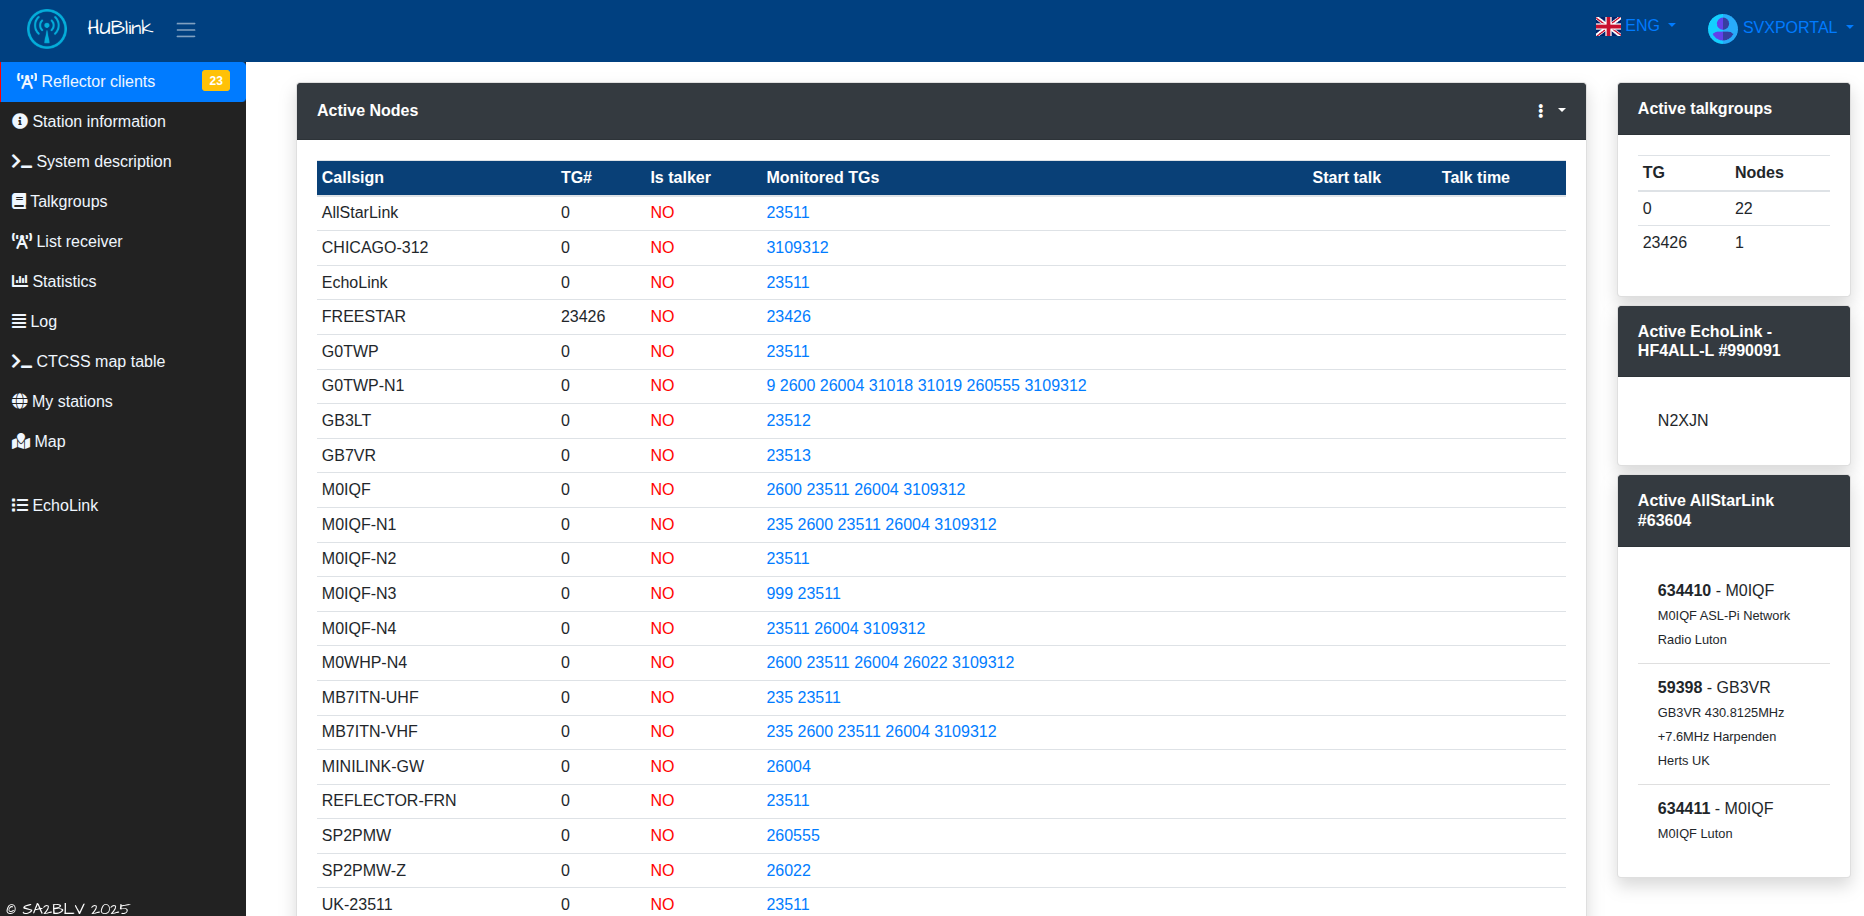Open Station information from sidebar
The image size is (1864, 916).
point(98,121)
